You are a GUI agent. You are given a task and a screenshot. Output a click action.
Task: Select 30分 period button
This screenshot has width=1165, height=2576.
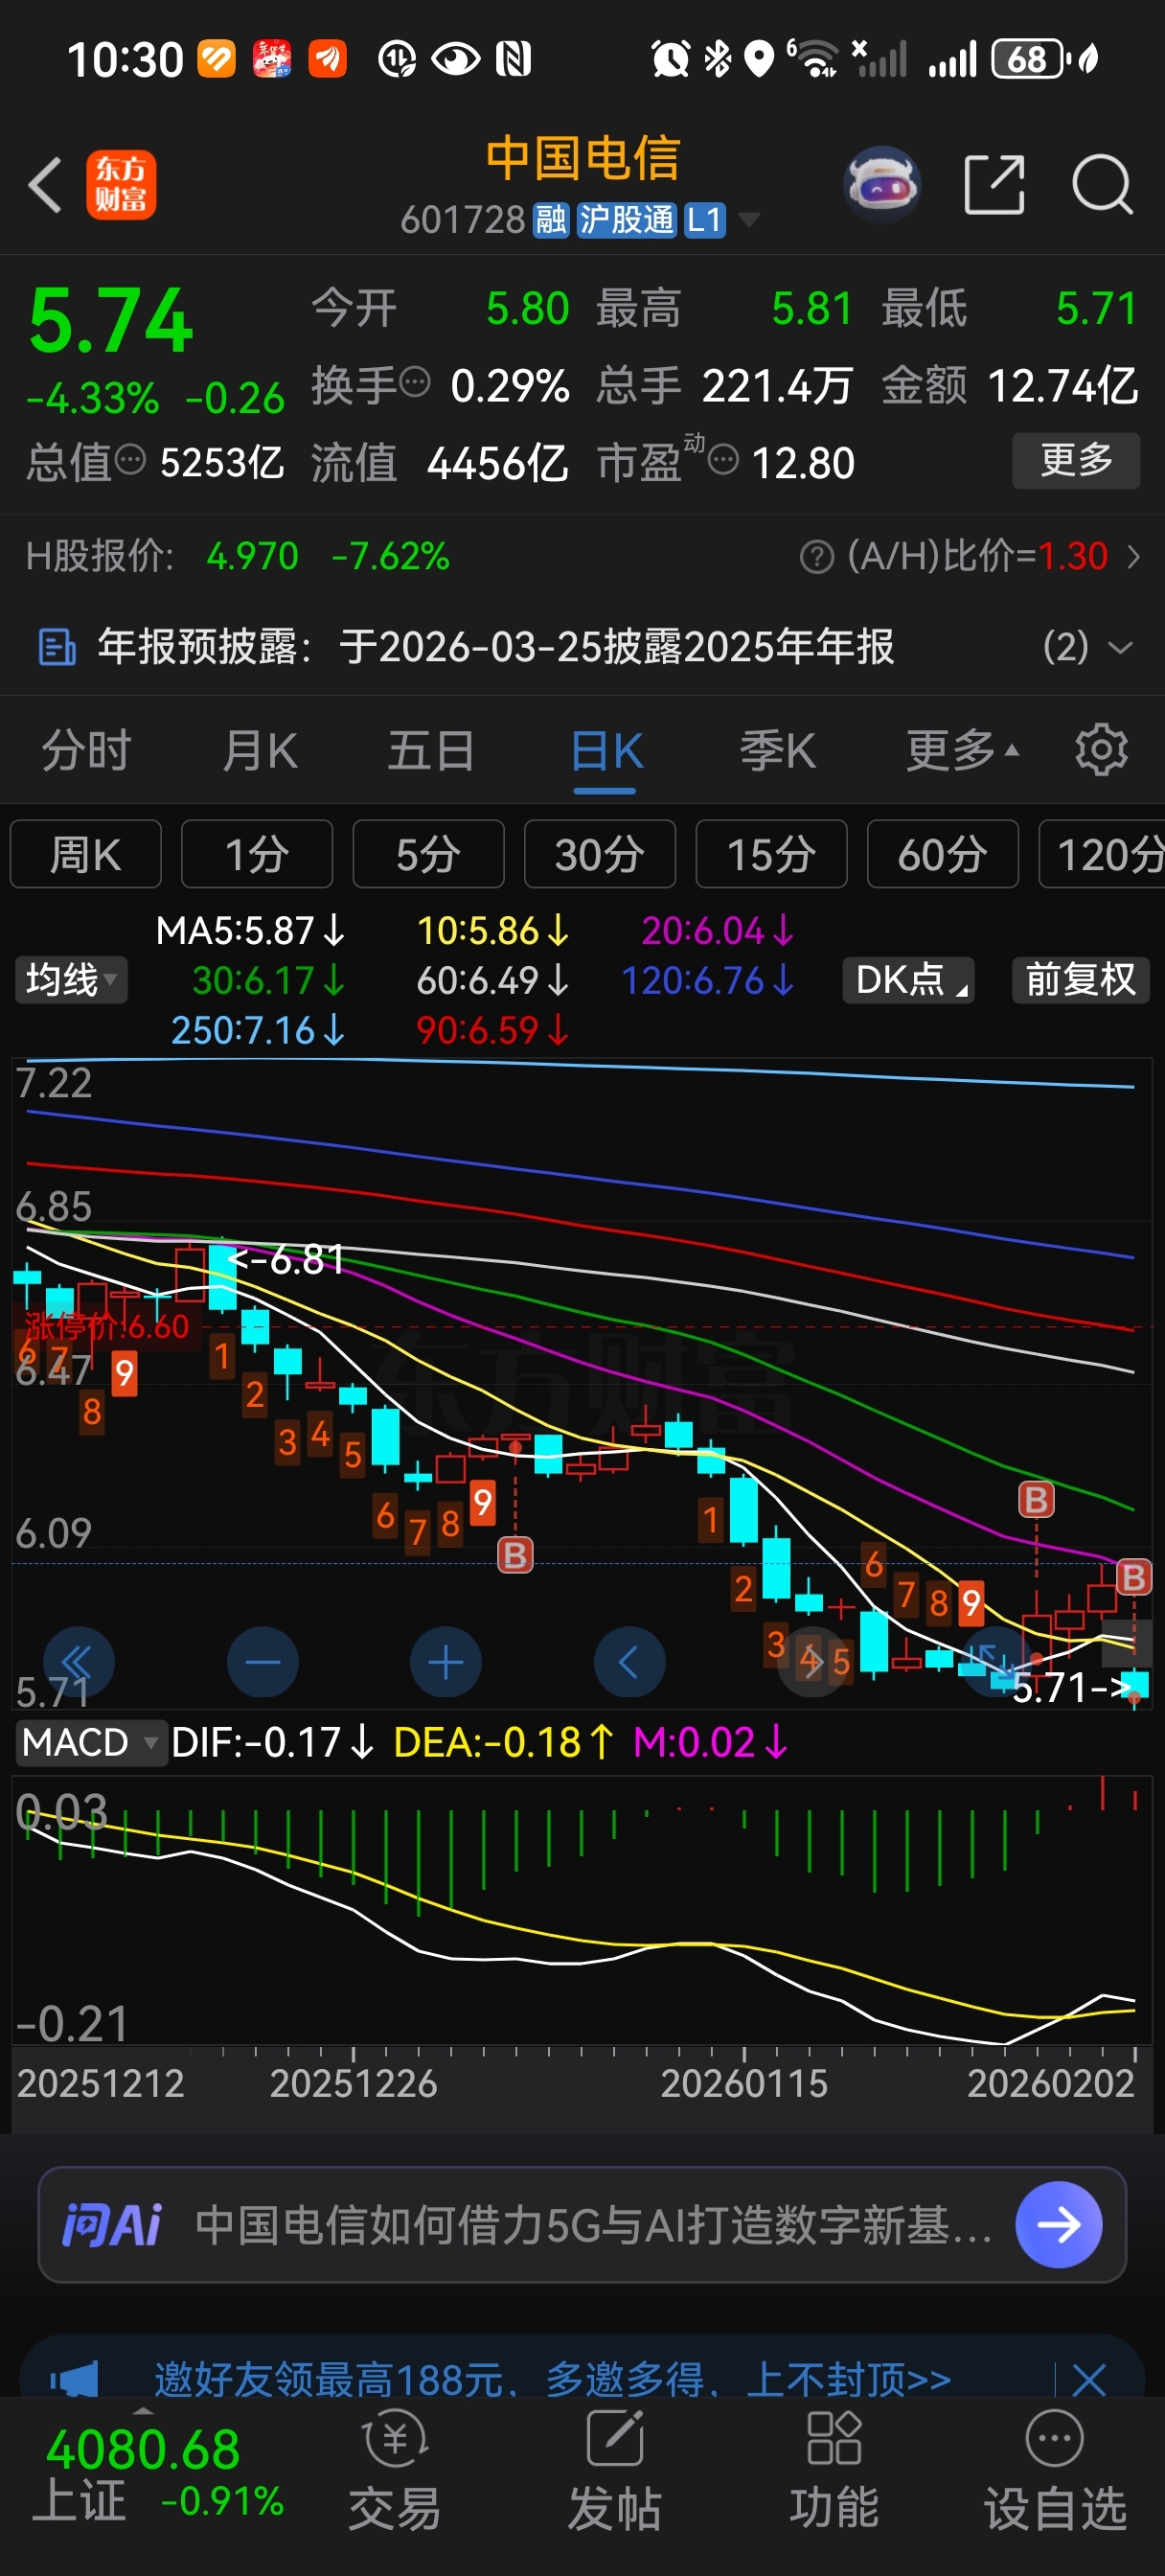(600, 854)
